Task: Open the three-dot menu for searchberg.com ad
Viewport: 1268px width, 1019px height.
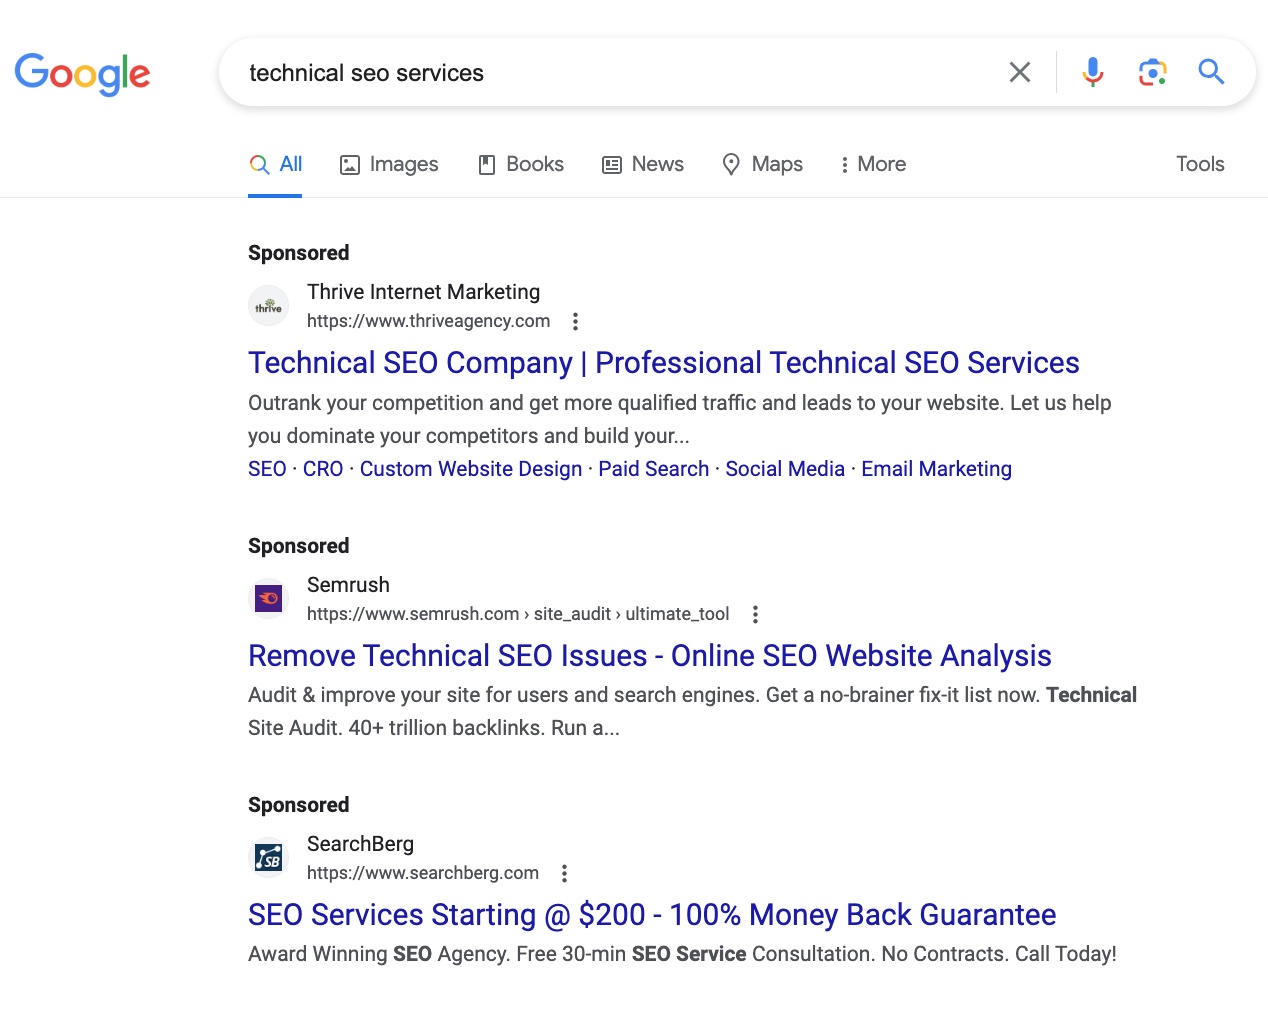Action: tap(564, 873)
